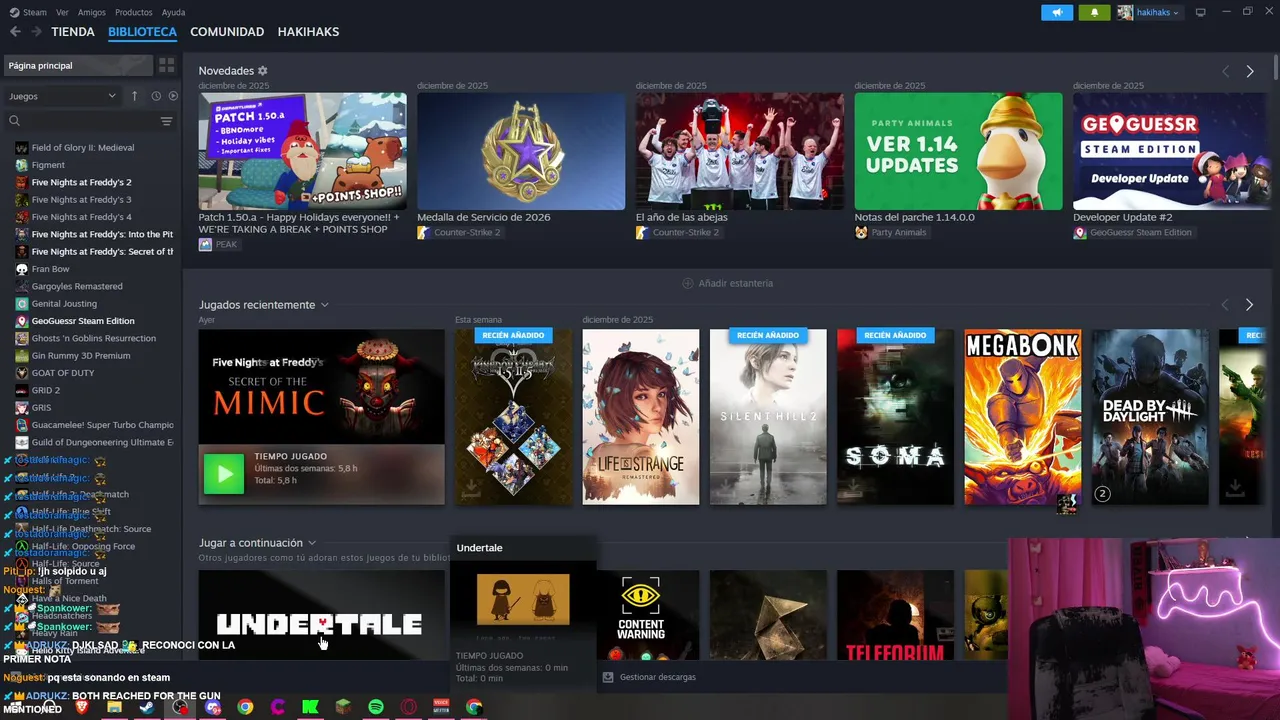This screenshot has height=720, width=1280.
Task: Open the Steam menu
Action: [x=28, y=12]
